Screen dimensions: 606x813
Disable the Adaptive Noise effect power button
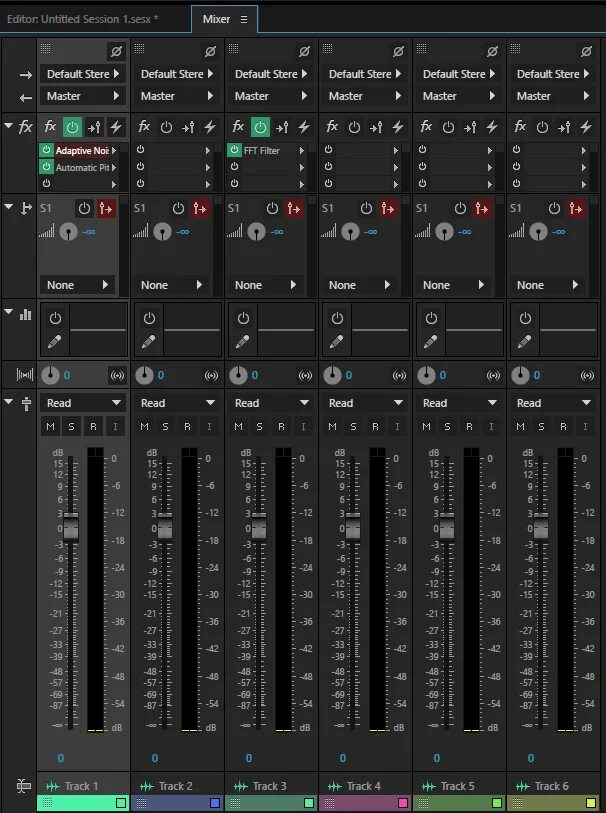pos(46,150)
